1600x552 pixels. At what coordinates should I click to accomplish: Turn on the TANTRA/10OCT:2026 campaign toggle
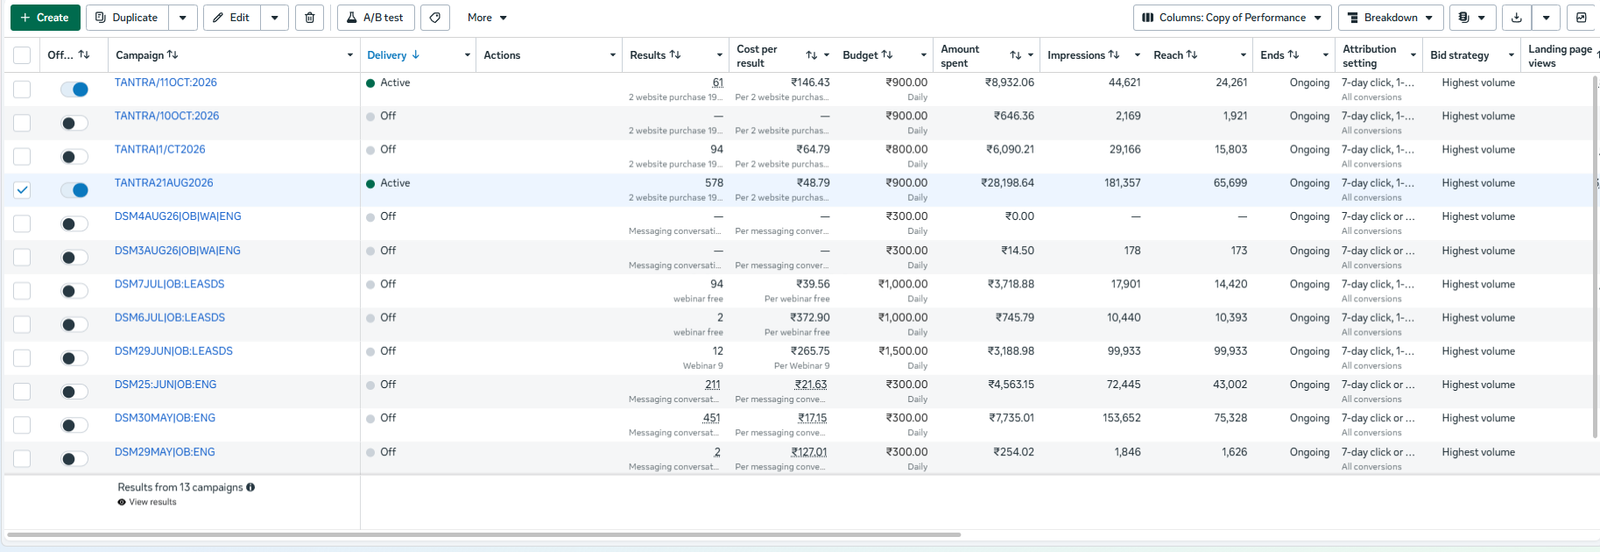(x=74, y=123)
